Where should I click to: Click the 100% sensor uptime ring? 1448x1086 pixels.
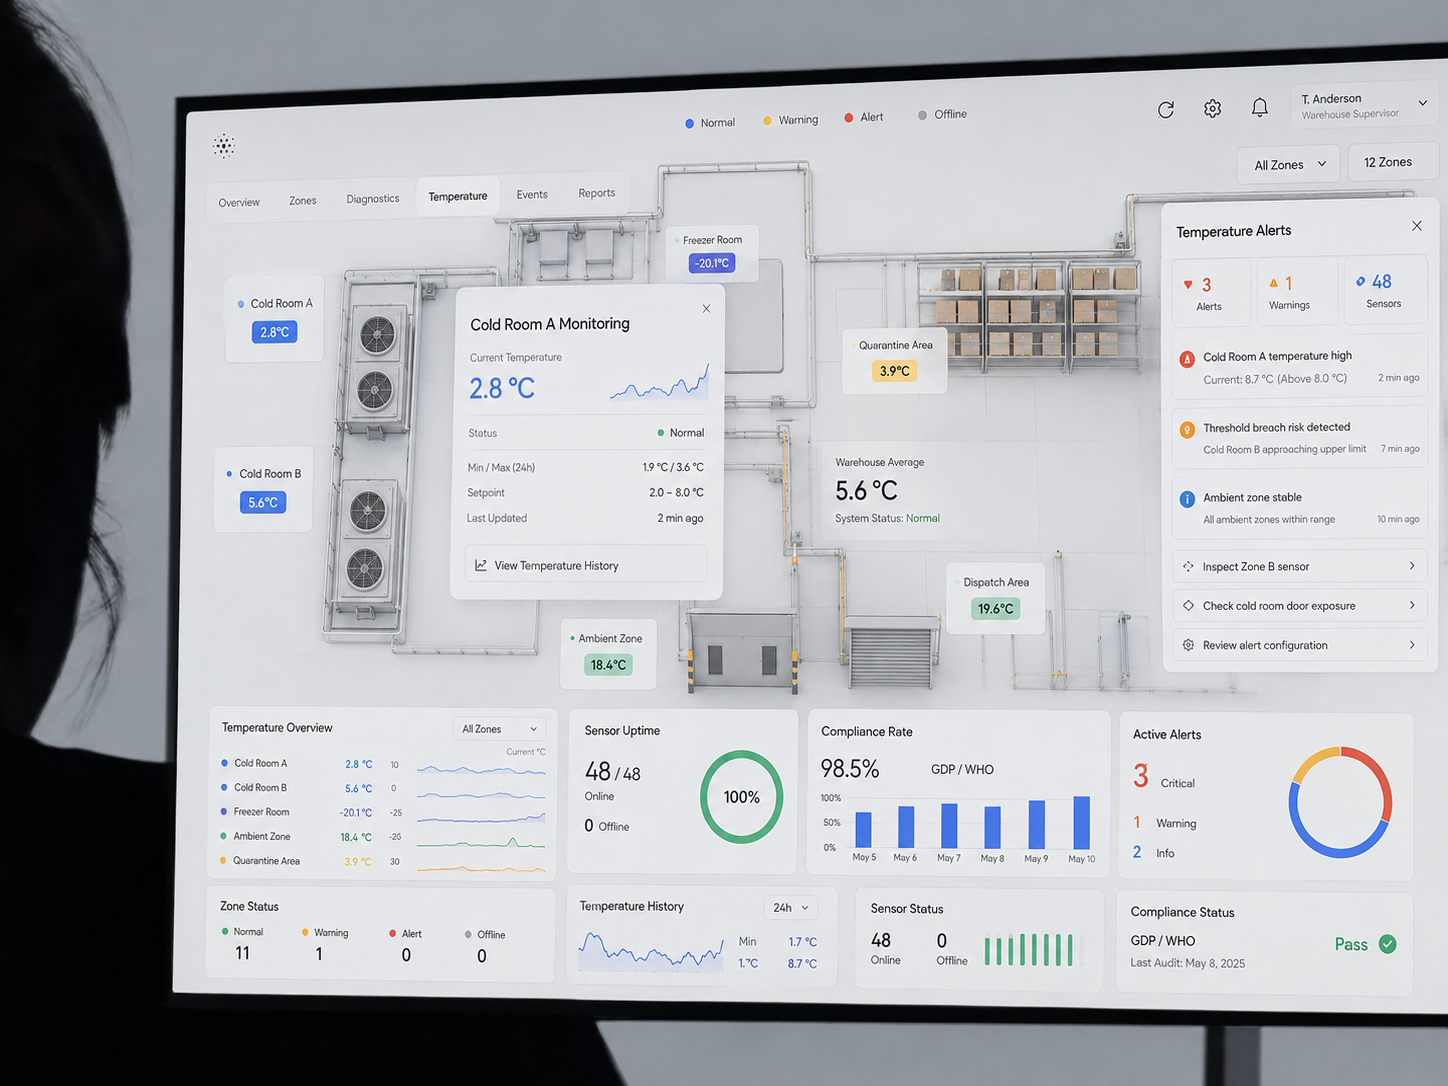click(741, 797)
